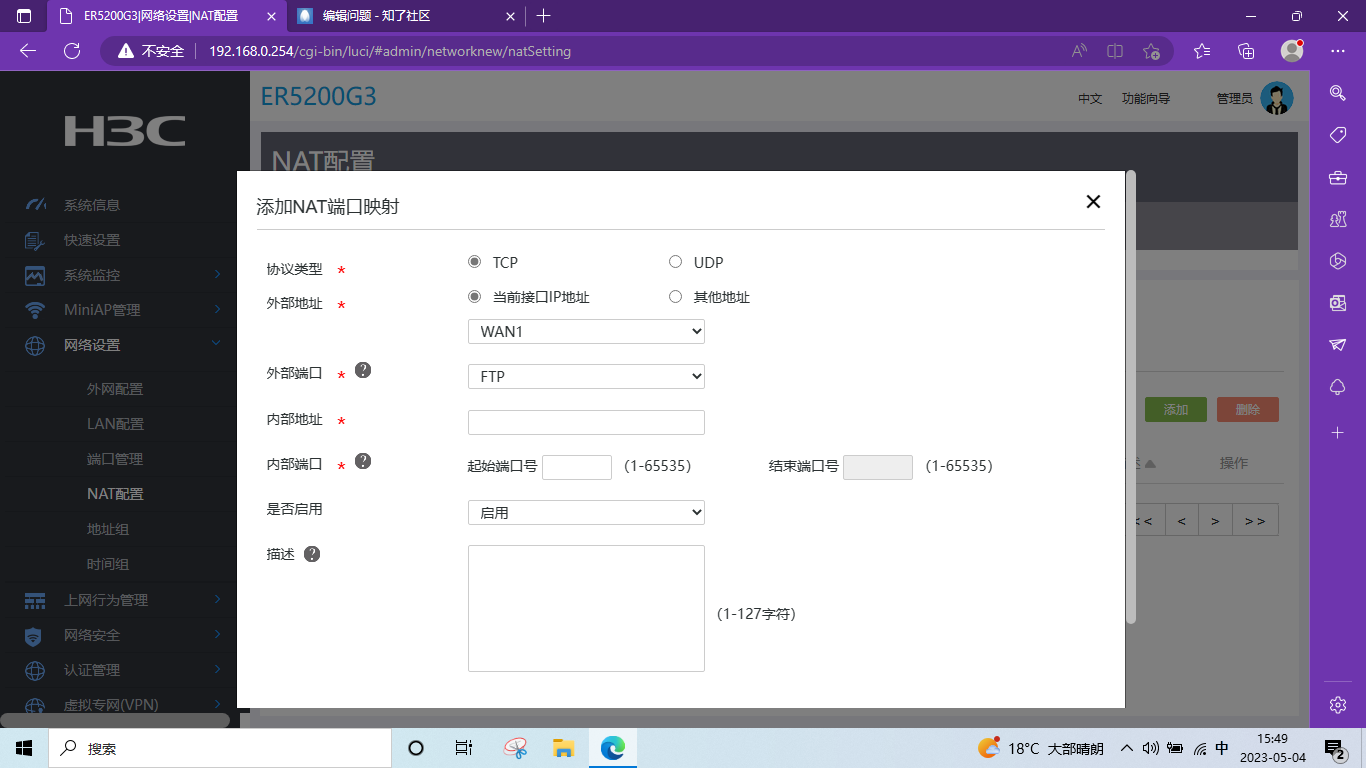The height and width of the screenshot is (768, 1366).
Task: Open the Windows Start menu
Action: (24, 748)
